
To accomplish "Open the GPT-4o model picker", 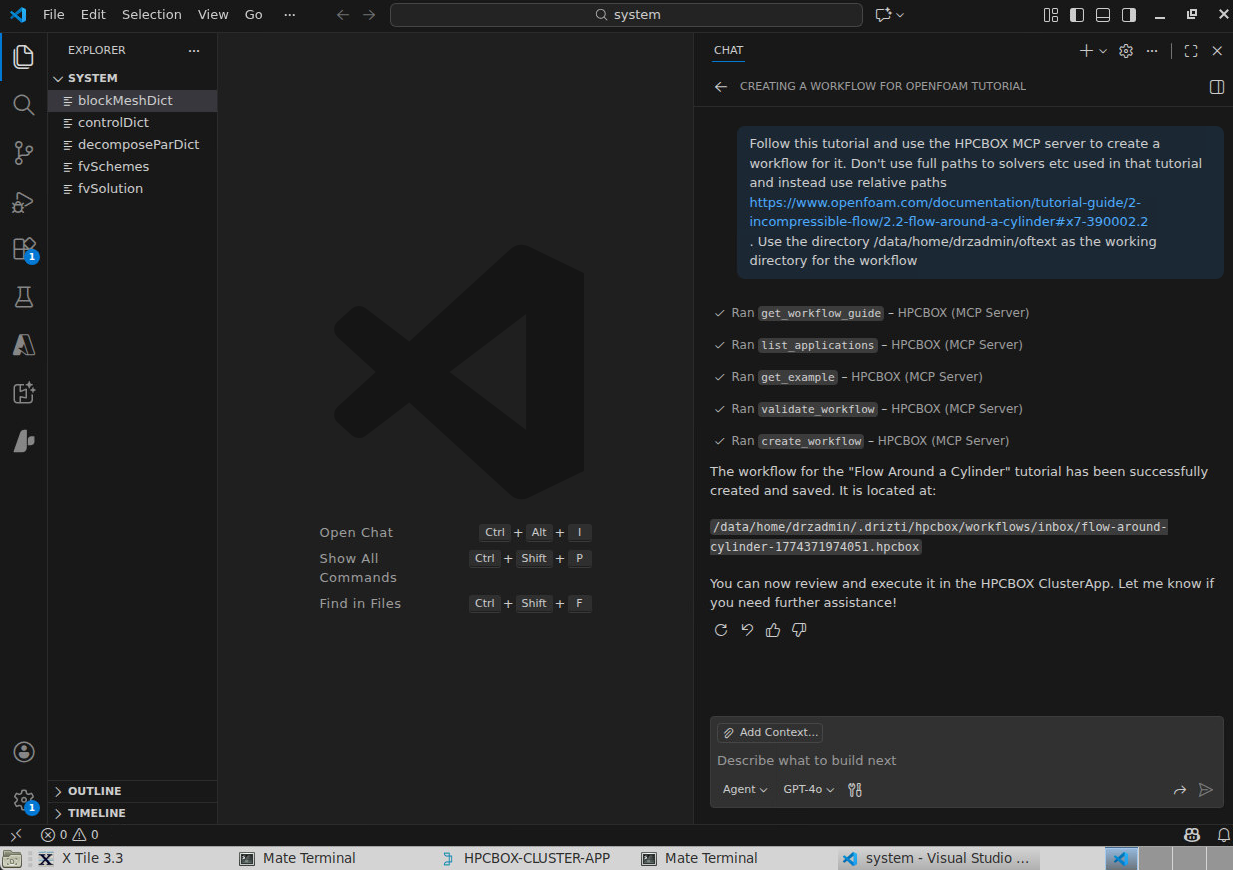I will click(808, 790).
